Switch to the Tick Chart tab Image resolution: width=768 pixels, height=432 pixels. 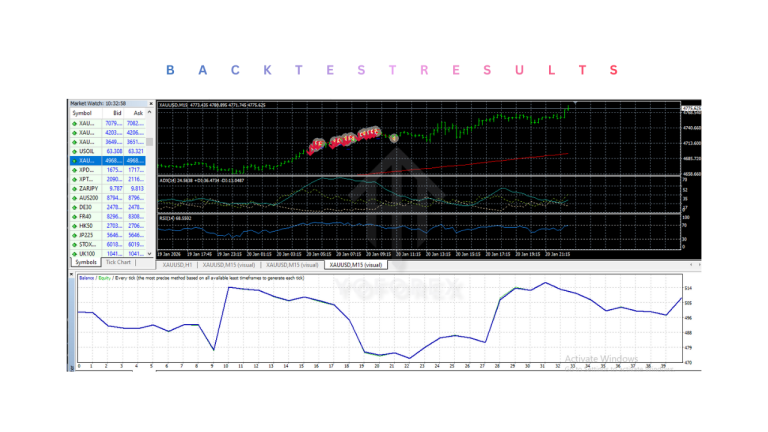click(119, 263)
